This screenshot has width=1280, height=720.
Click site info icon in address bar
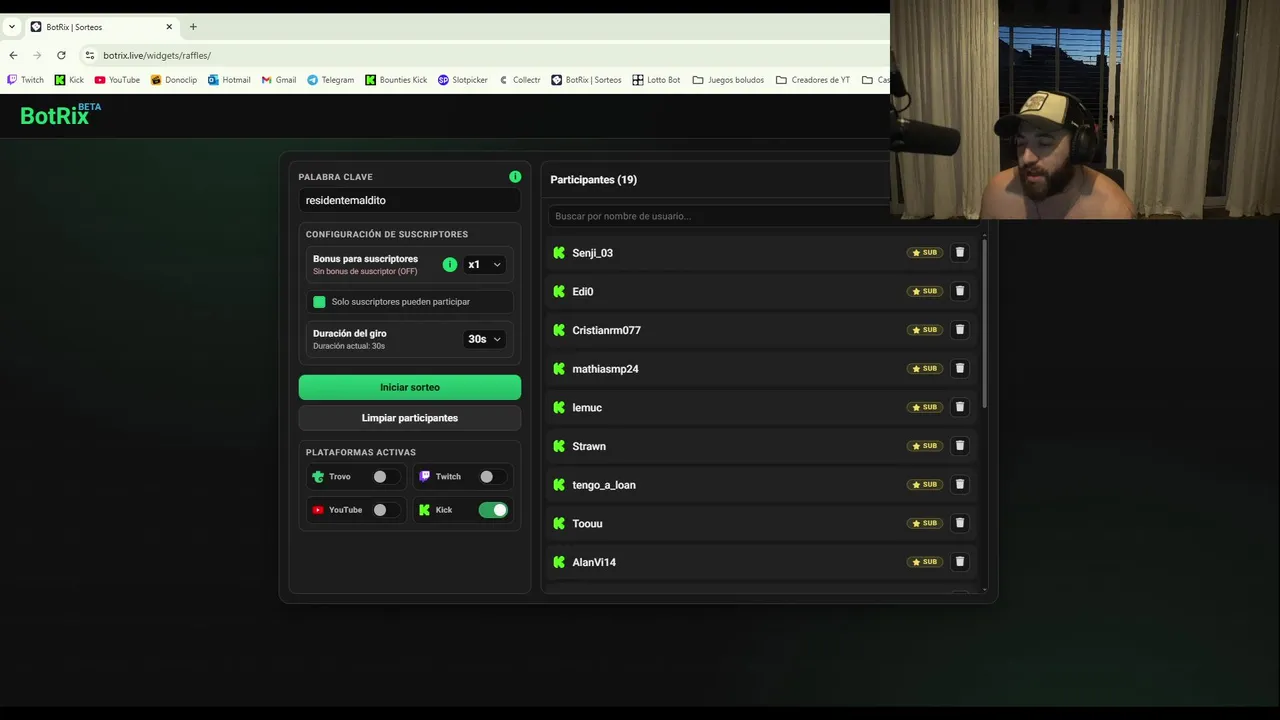[90, 55]
